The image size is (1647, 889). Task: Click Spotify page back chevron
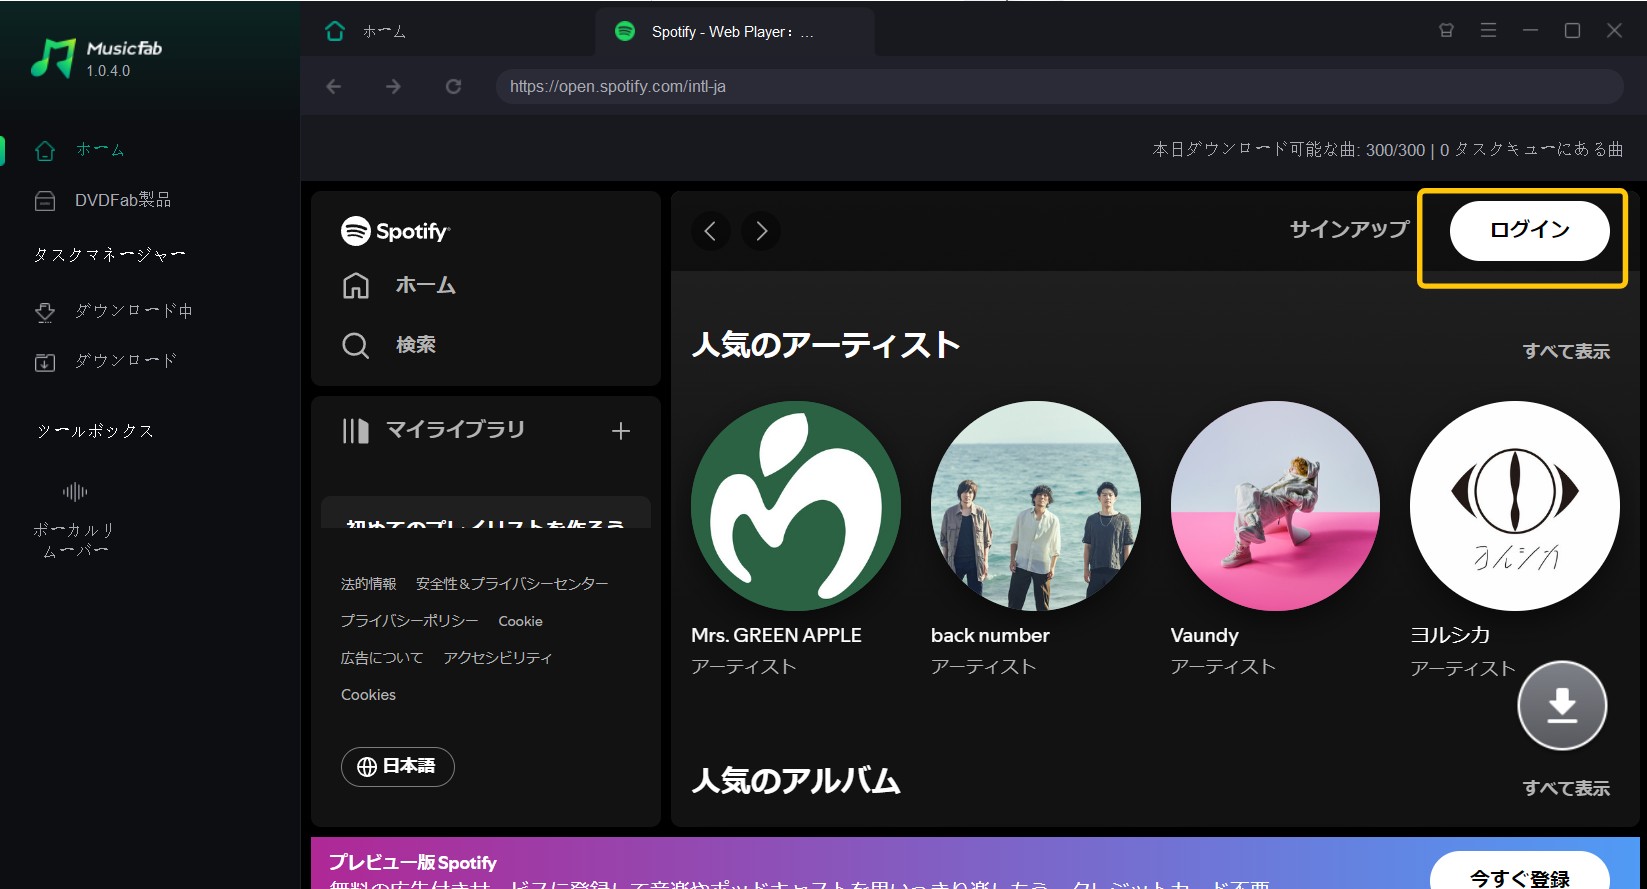[710, 231]
